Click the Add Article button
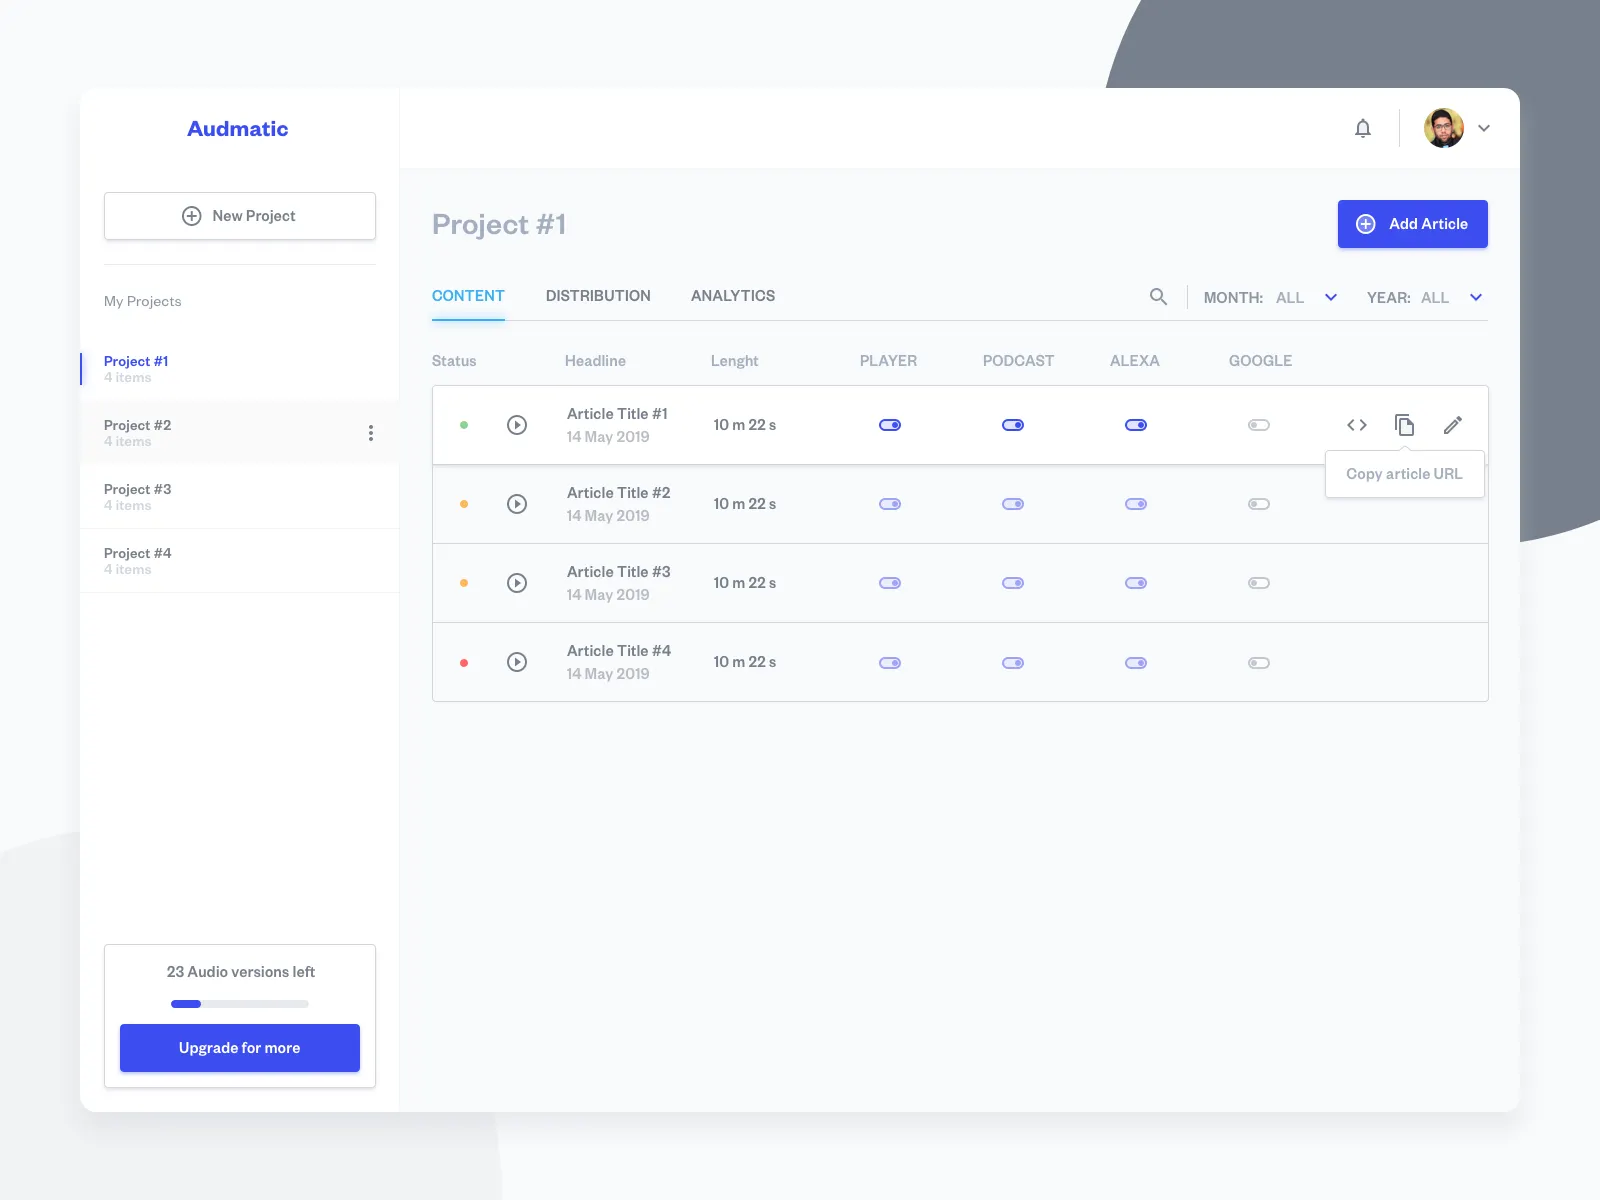Viewport: 1600px width, 1200px height. [x=1412, y=223]
